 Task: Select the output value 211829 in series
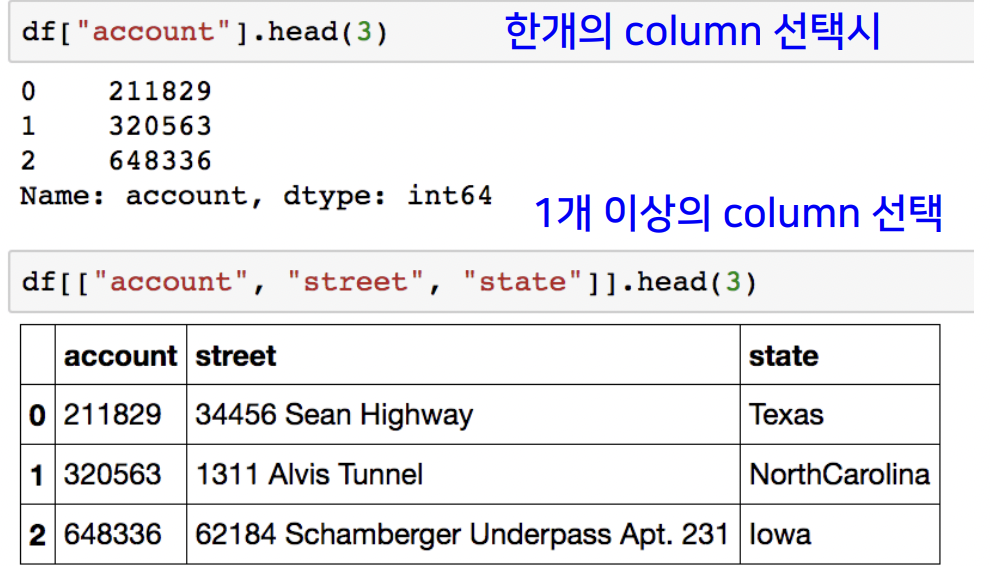pyautogui.click(x=160, y=92)
